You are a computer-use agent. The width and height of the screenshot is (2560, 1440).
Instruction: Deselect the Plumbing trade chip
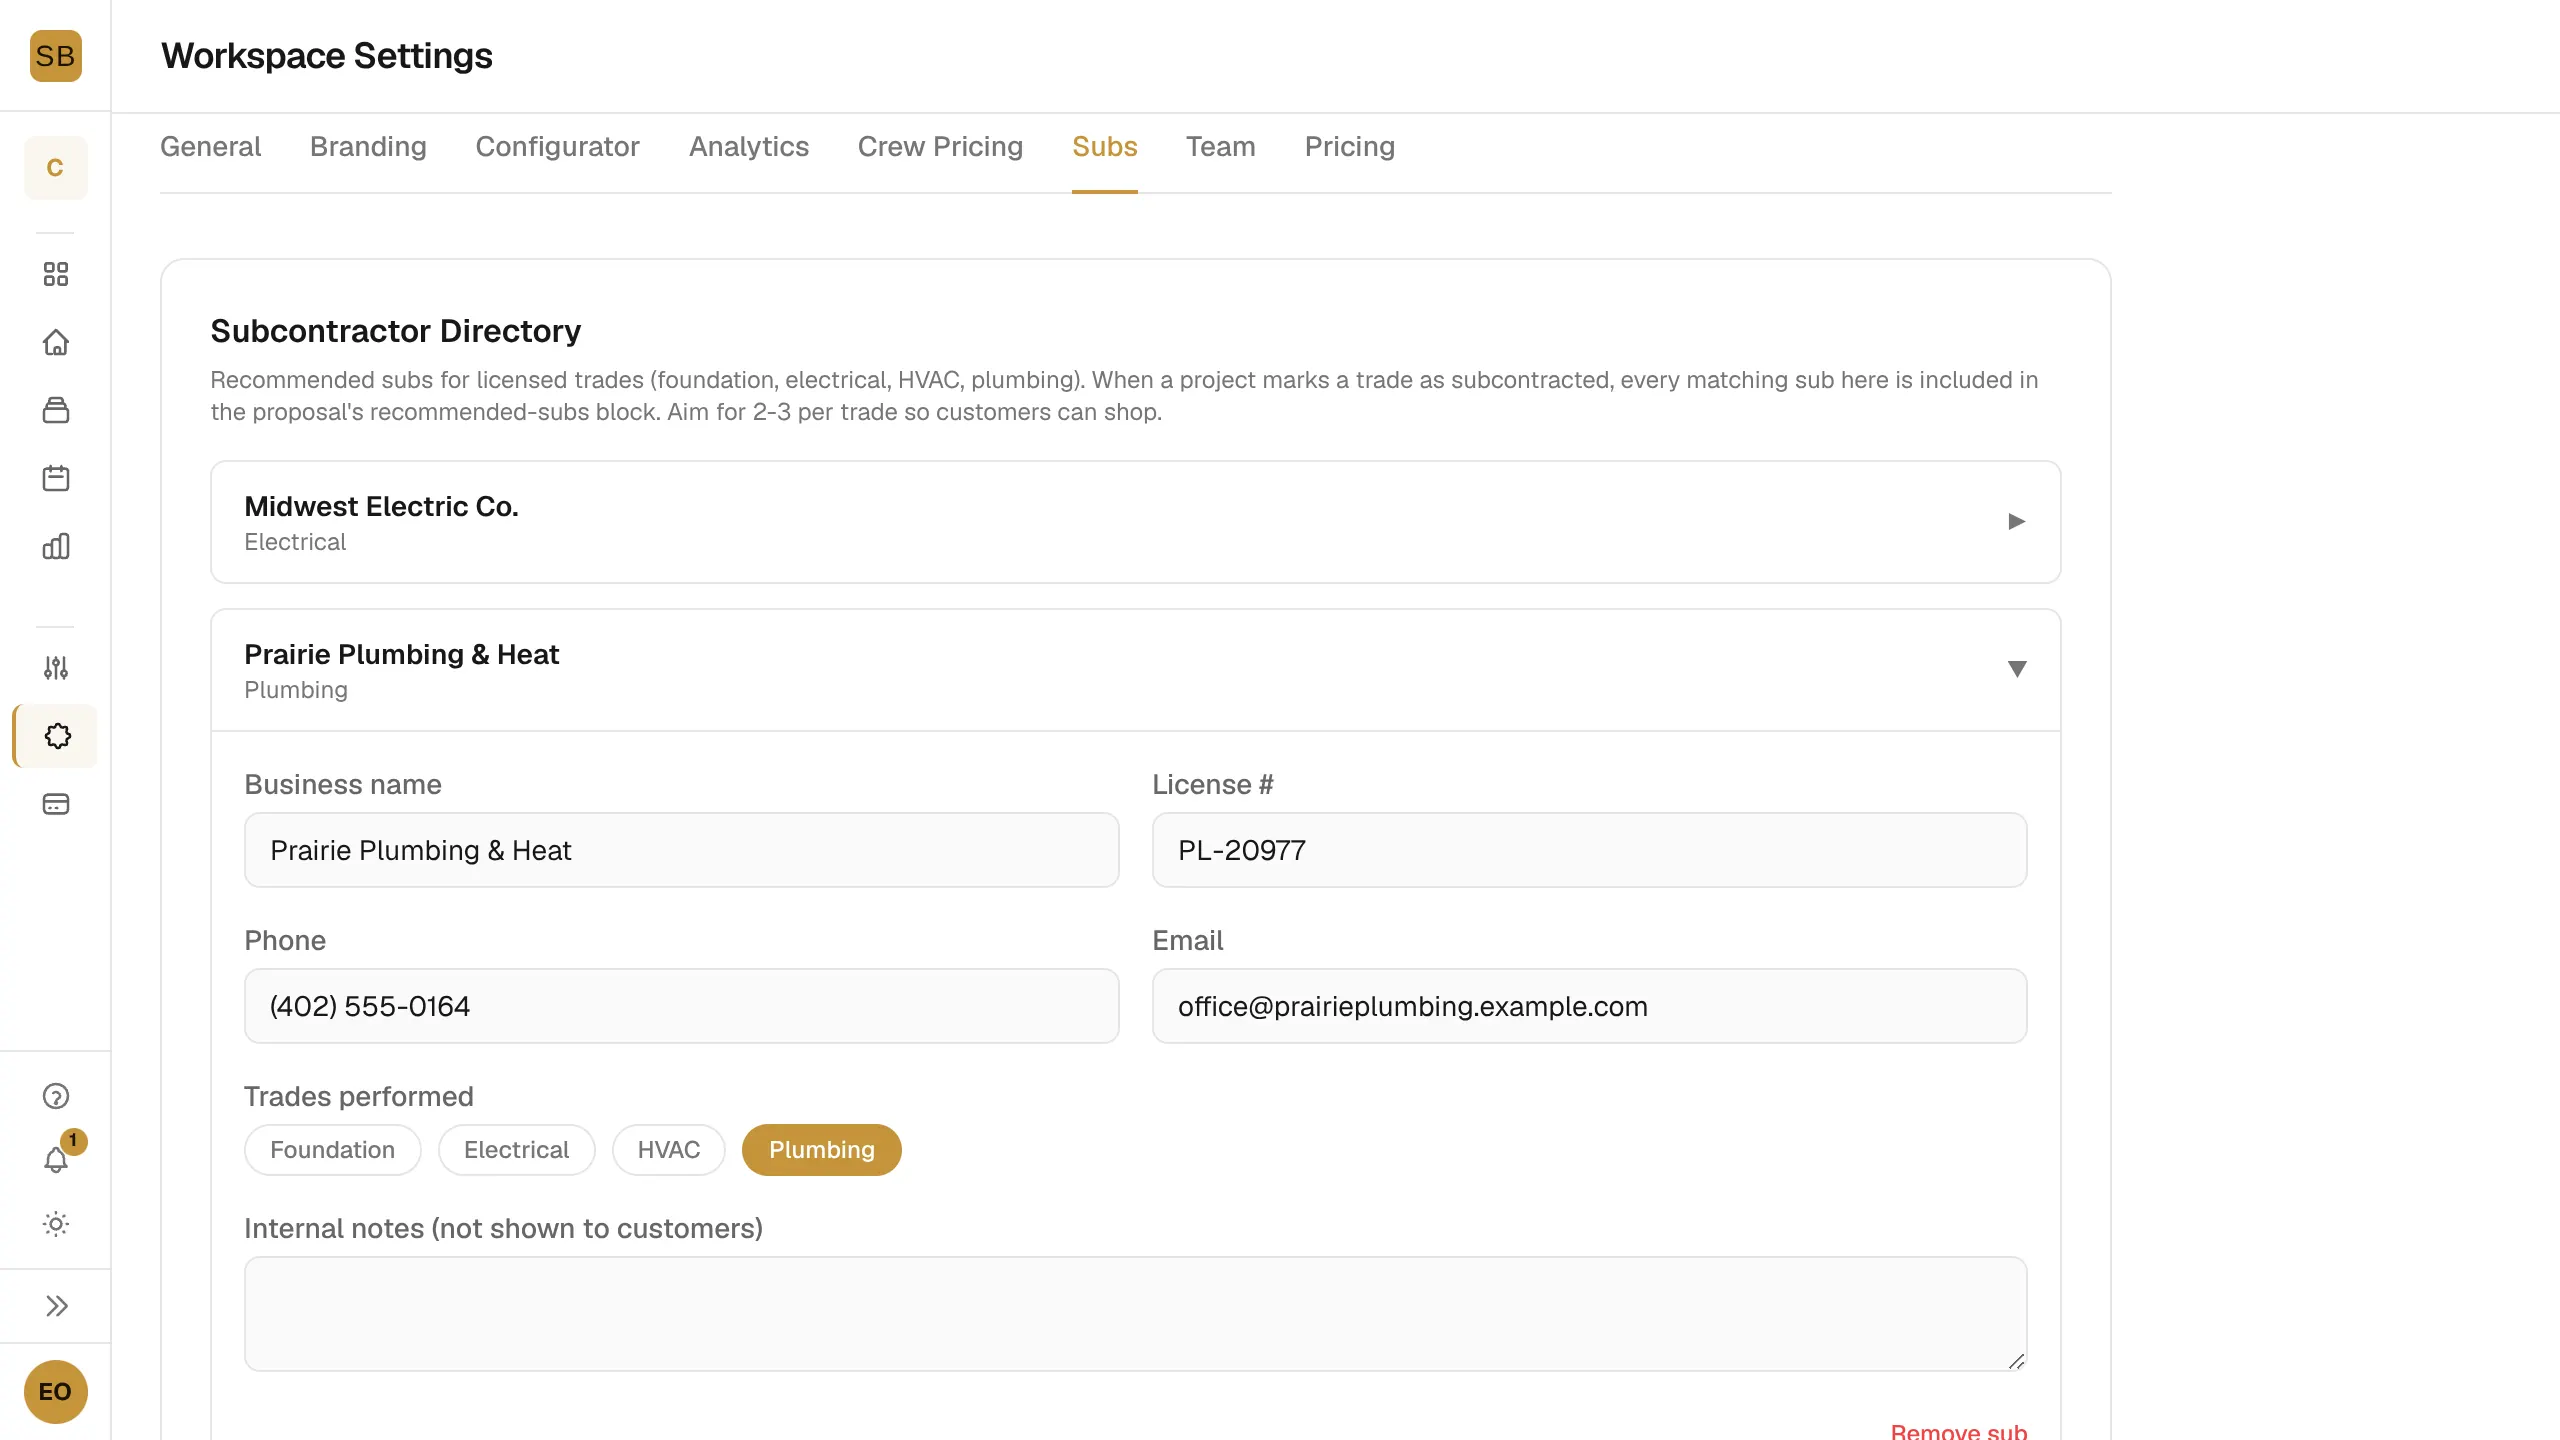[821, 1150]
